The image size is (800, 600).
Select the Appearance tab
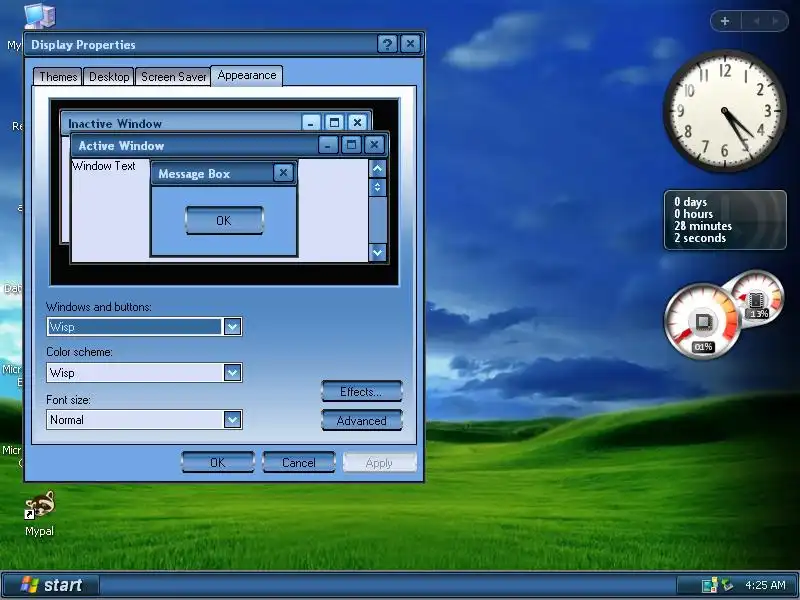pos(246,76)
